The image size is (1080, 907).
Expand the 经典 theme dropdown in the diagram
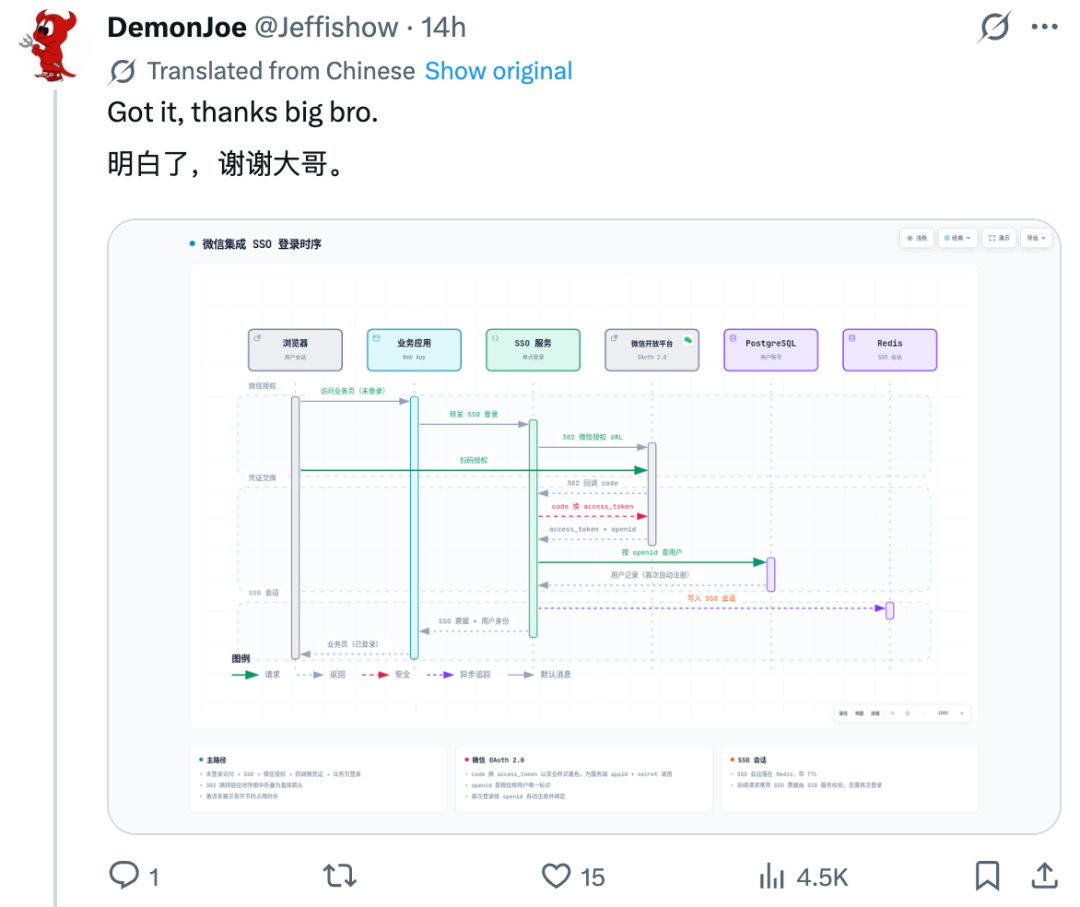click(x=957, y=238)
